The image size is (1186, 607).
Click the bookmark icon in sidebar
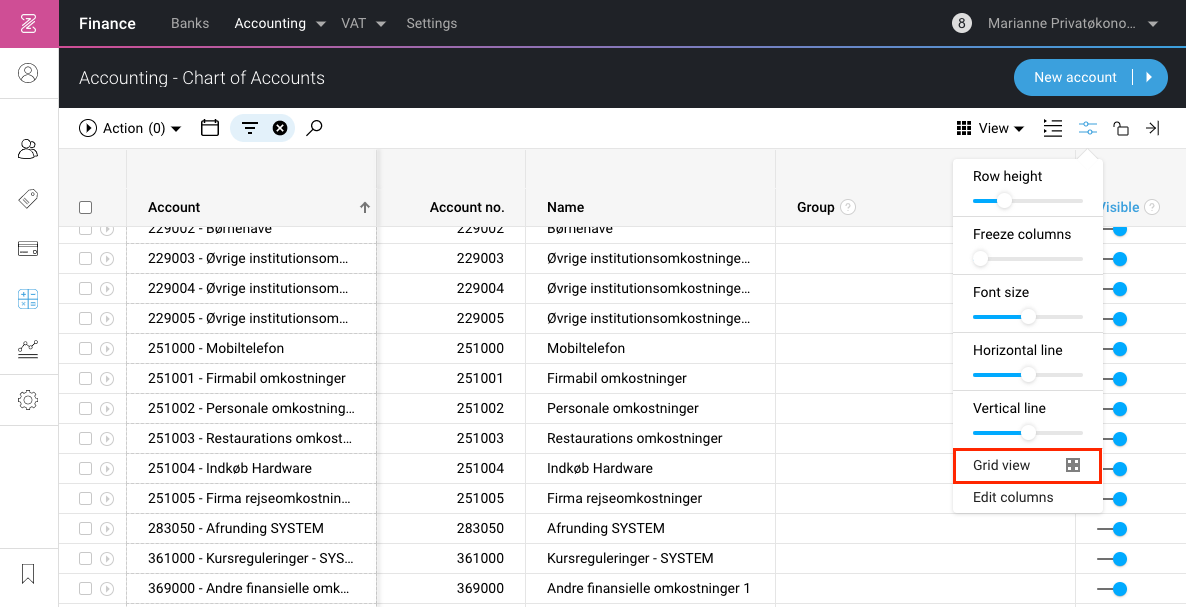[28, 574]
